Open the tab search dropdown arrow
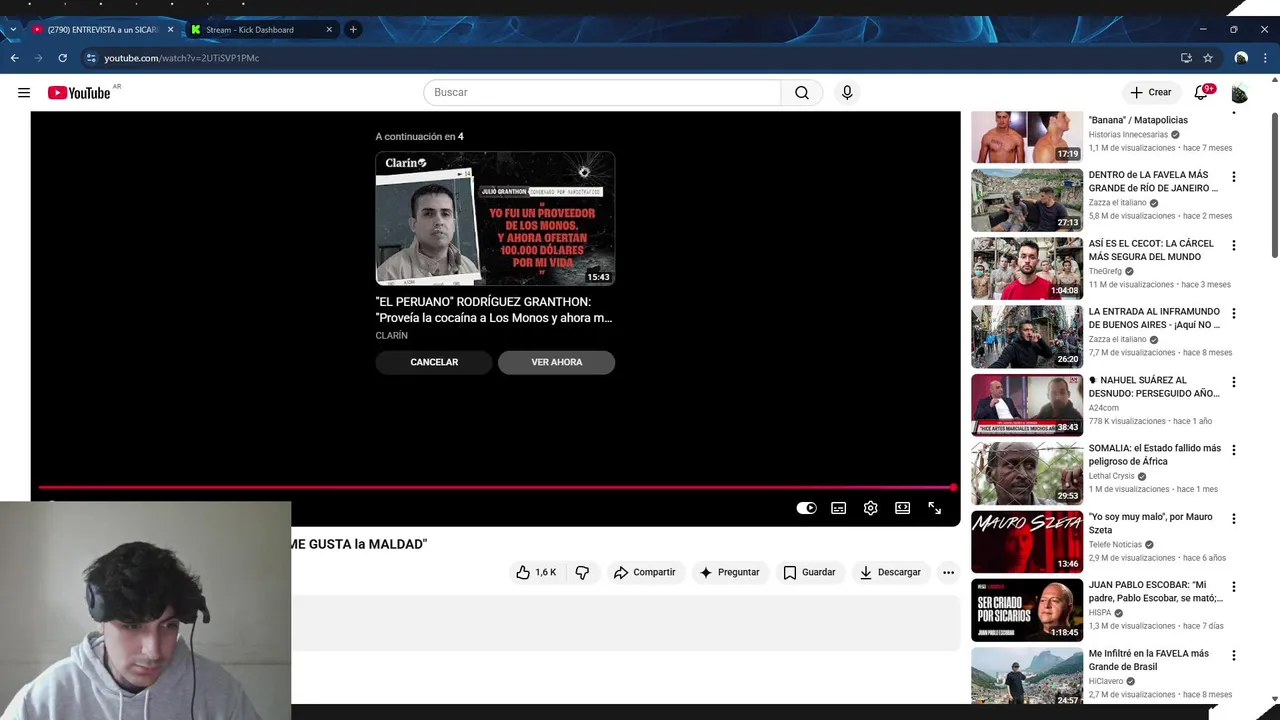The height and width of the screenshot is (720, 1280). tap(12, 30)
